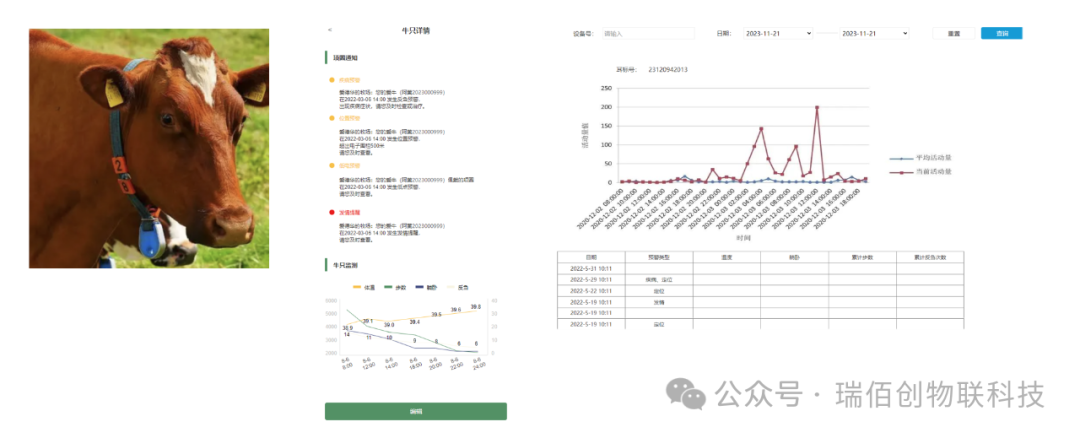Image resolution: width=1080 pixels, height=438 pixels.
Task: Open the start date dropdown
Action: click(x=777, y=33)
